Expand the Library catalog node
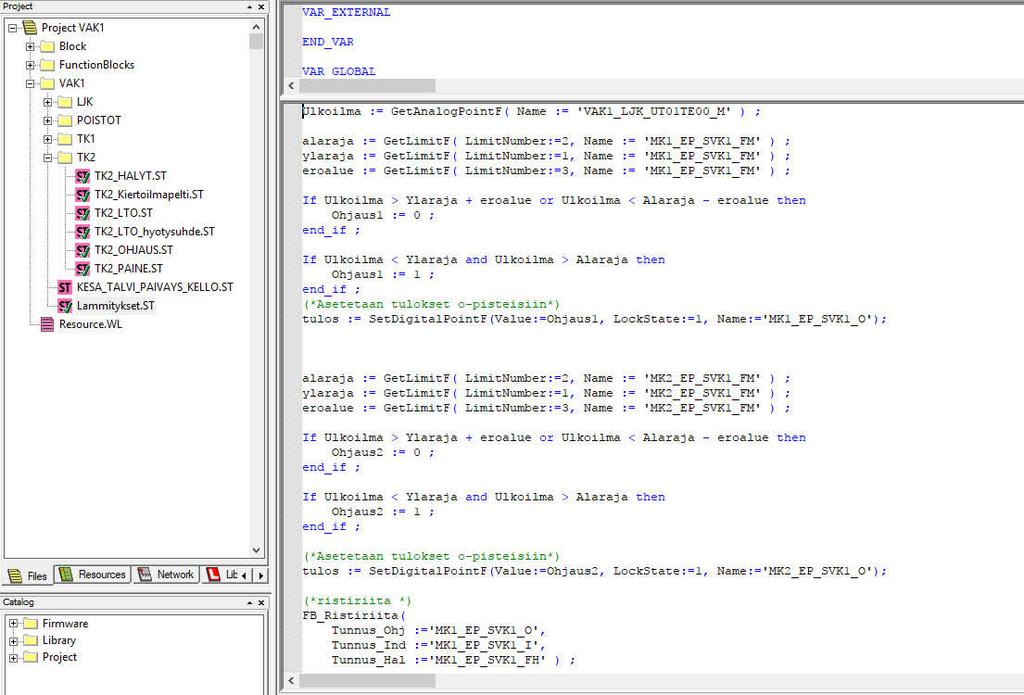1024x695 pixels. [13, 640]
